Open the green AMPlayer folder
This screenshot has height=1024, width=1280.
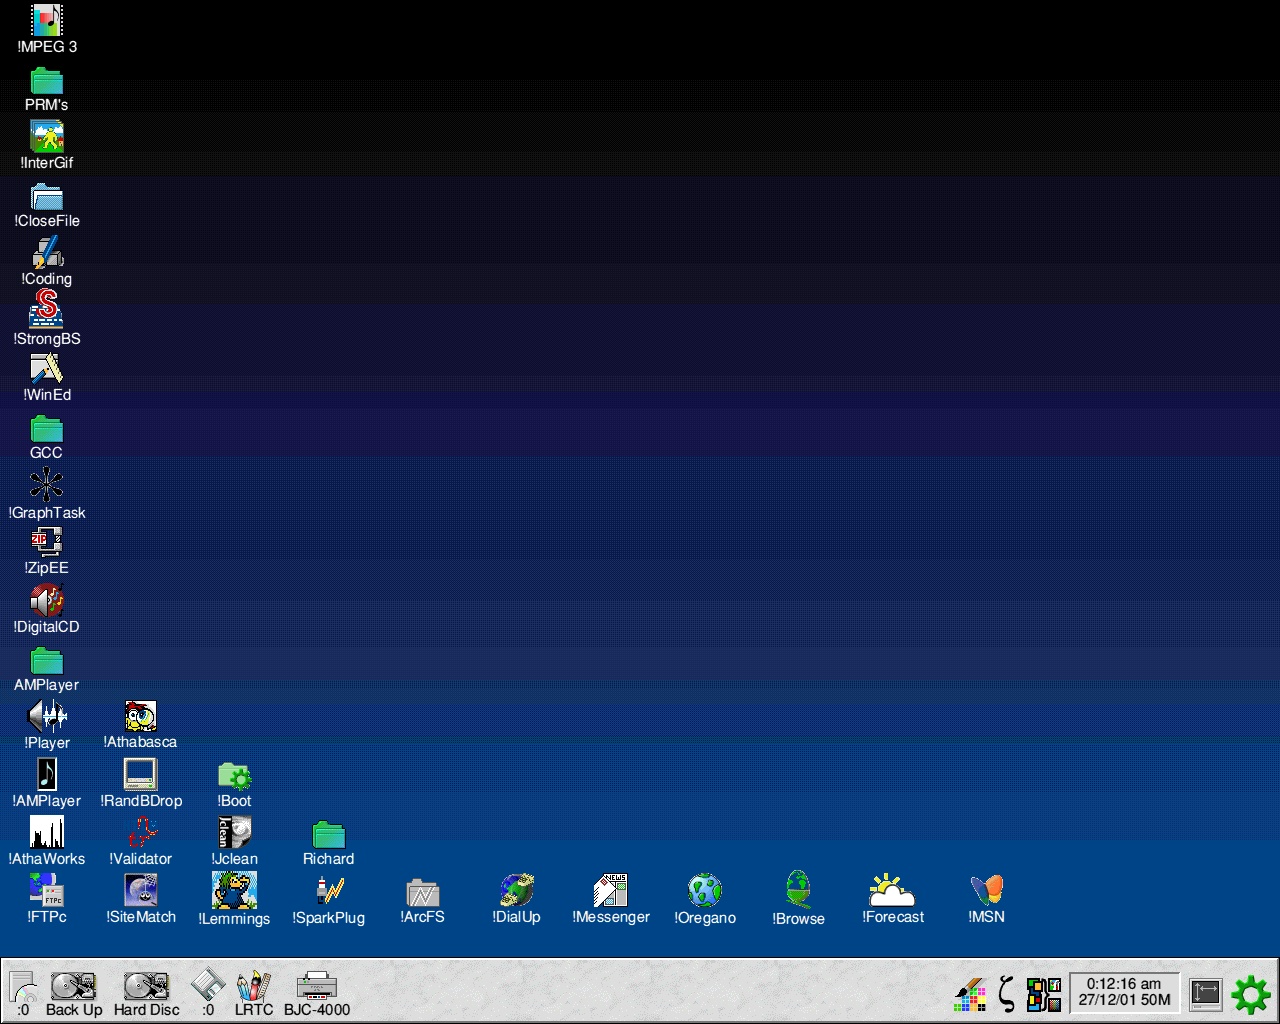[47, 660]
